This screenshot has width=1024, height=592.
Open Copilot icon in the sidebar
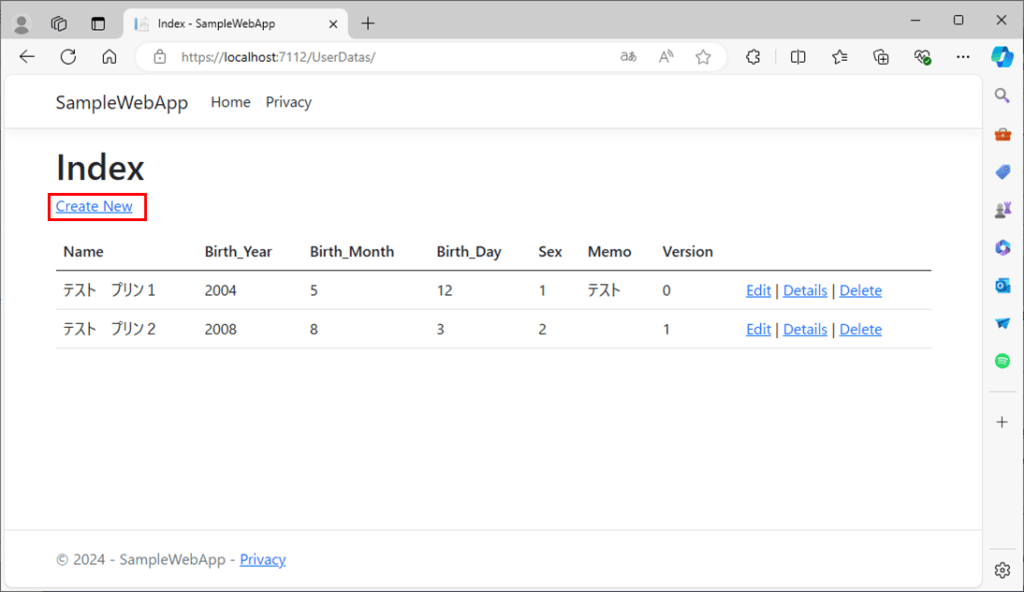coord(1002,57)
